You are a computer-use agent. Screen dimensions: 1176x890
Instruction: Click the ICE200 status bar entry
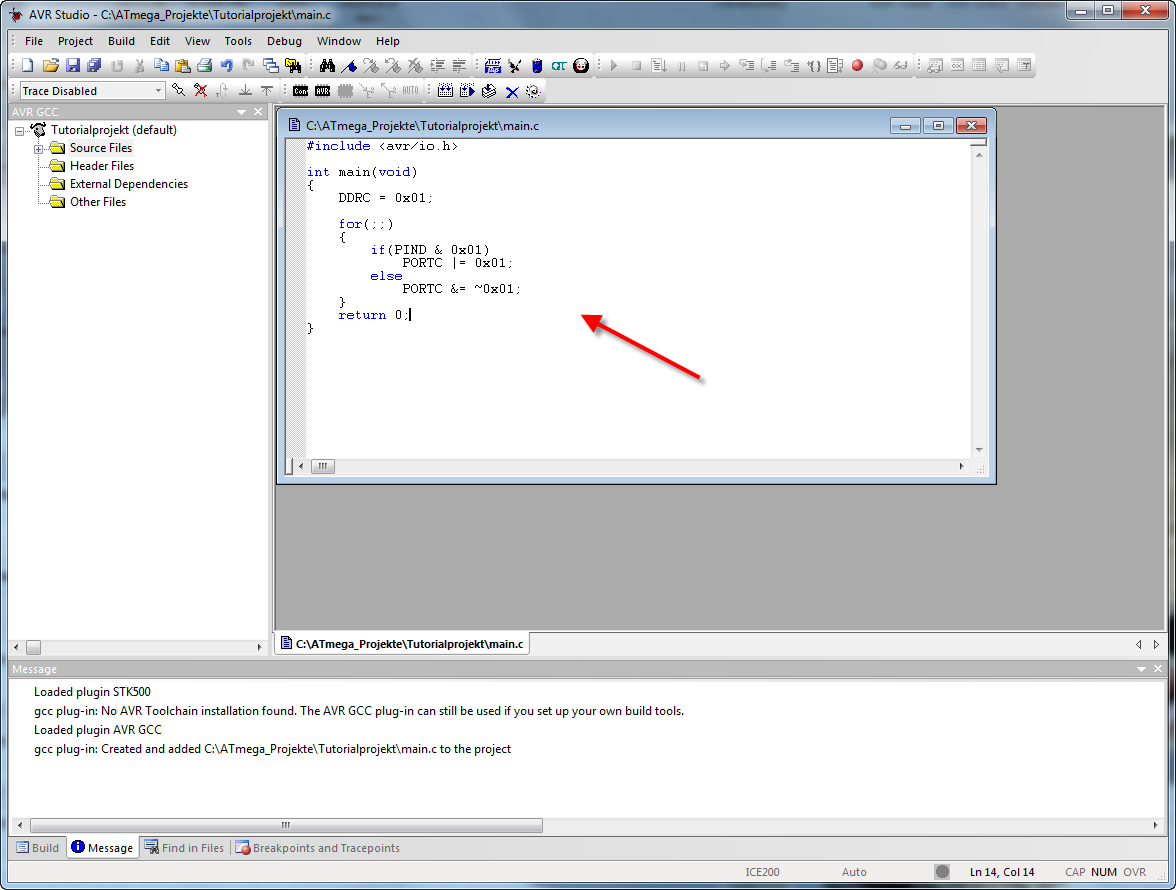tap(762, 872)
